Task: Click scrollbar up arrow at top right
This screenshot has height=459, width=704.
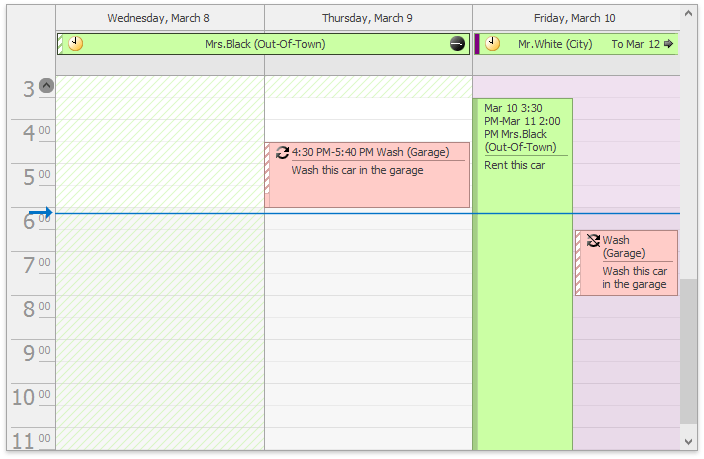Action: (x=688, y=13)
